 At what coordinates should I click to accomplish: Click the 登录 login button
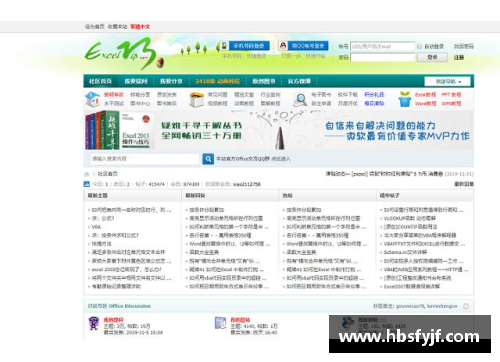[432, 57]
